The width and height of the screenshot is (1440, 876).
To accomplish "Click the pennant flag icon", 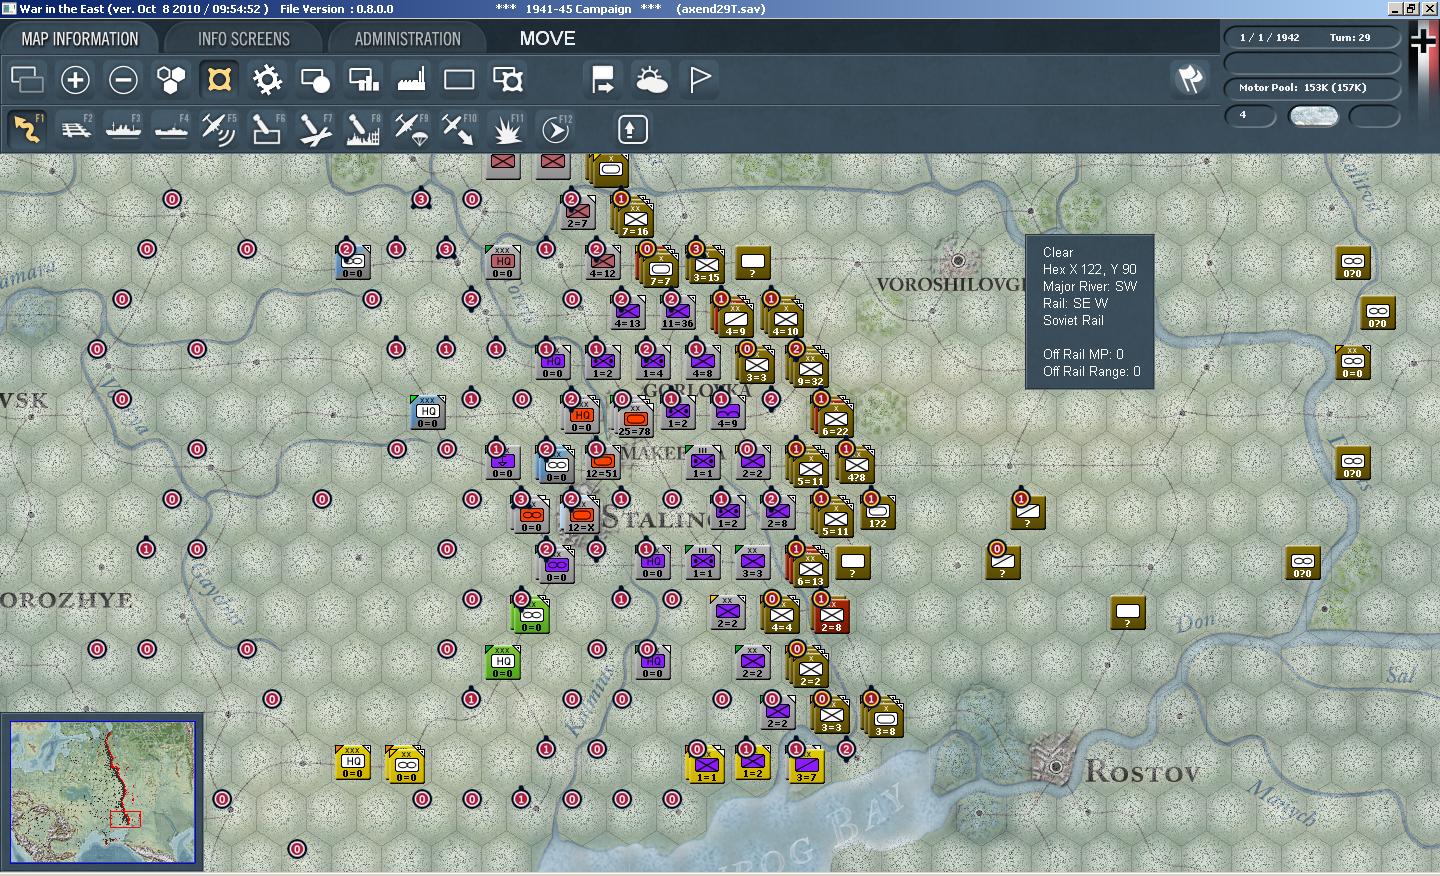I will [700, 79].
